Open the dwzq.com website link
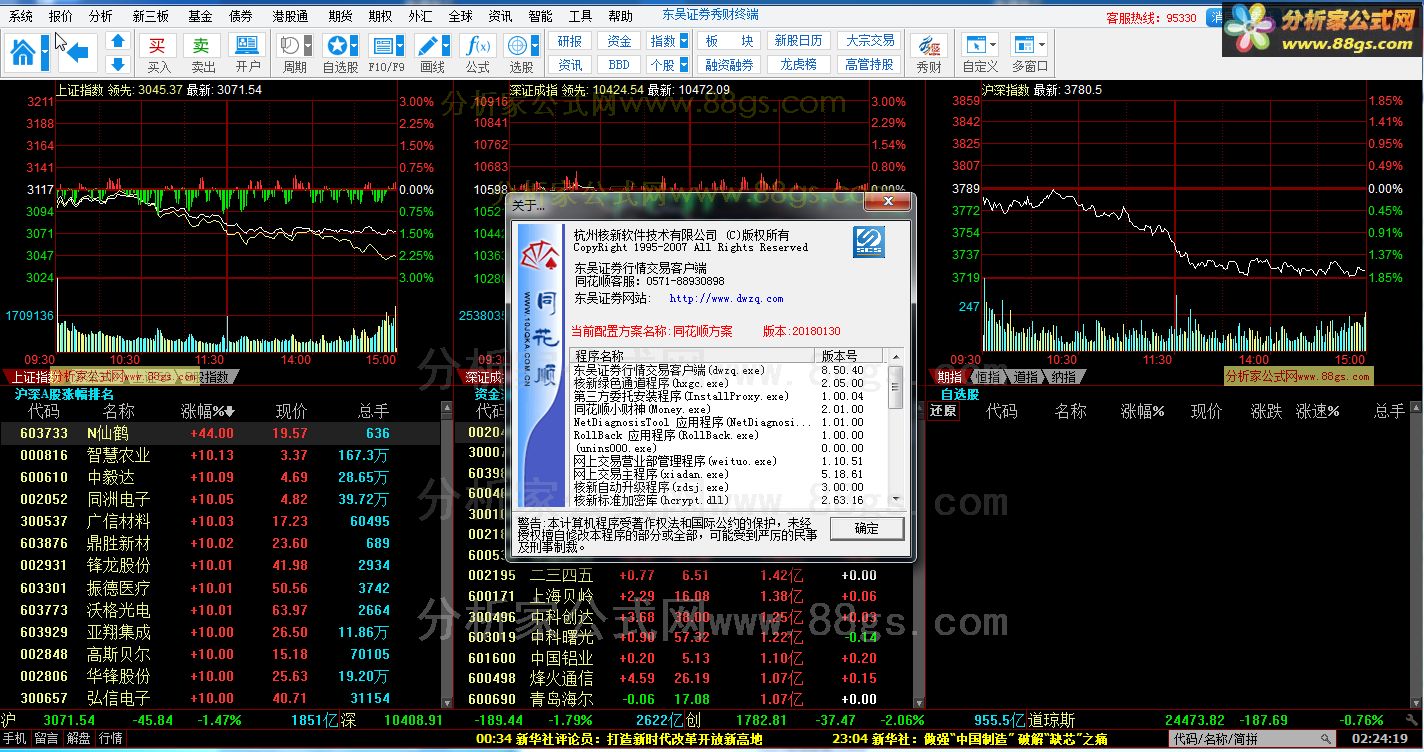1424x752 pixels. point(726,298)
